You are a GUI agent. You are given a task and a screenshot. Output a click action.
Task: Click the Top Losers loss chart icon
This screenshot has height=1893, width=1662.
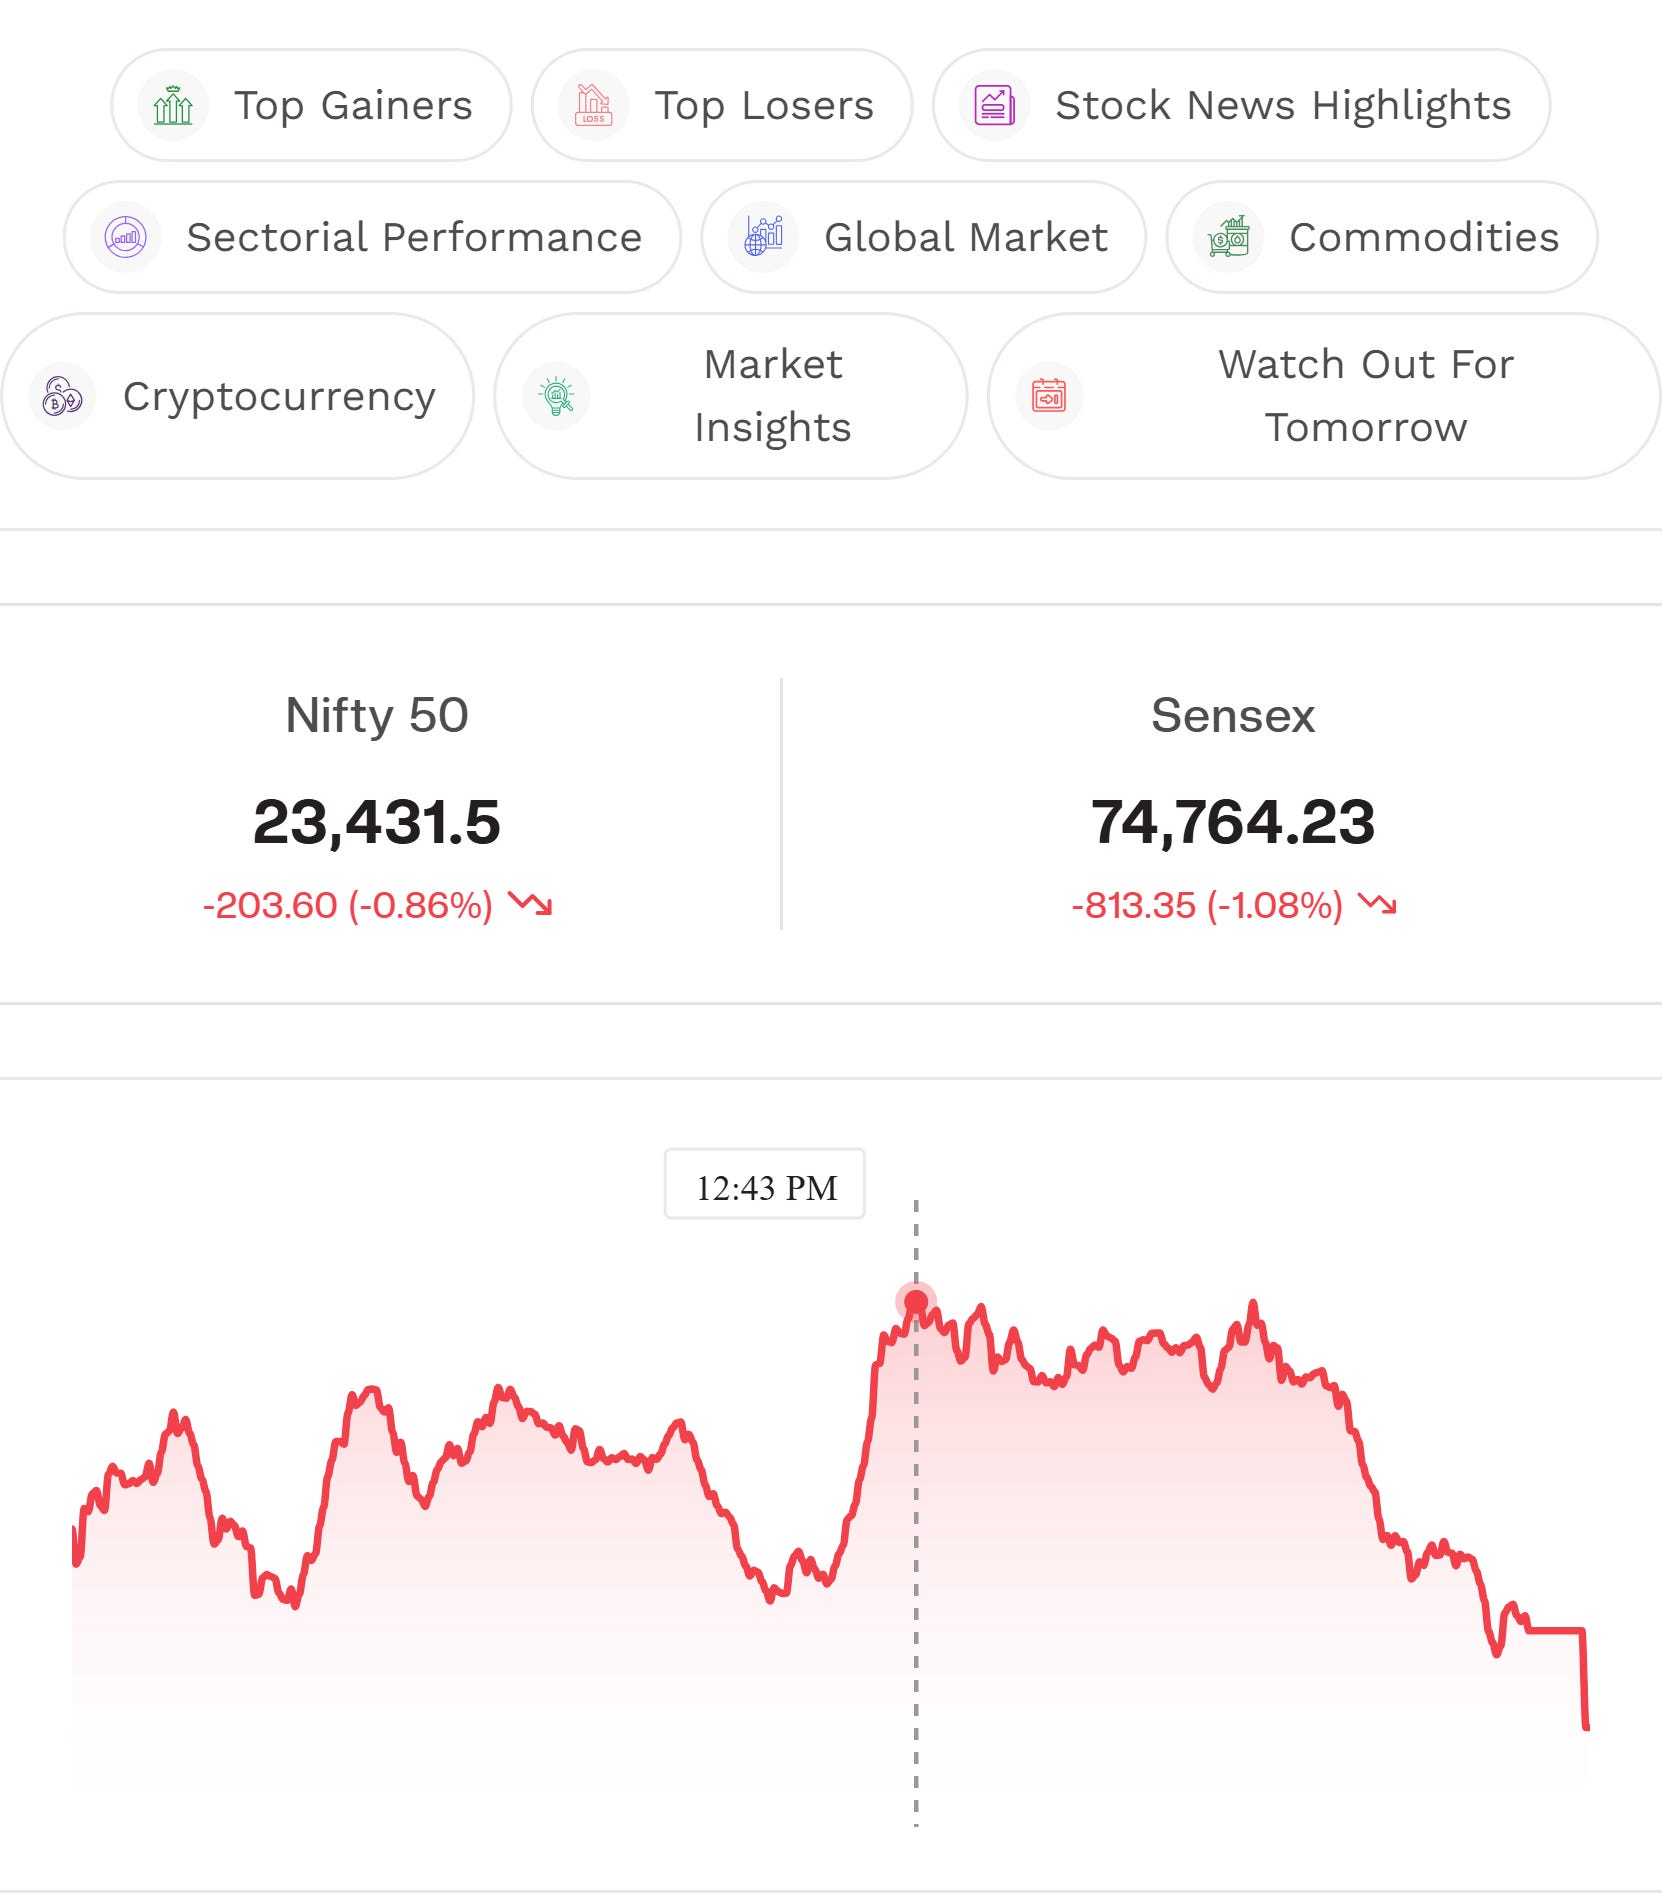(593, 105)
